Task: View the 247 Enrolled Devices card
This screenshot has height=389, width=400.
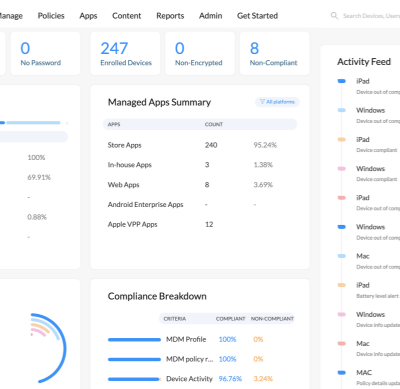Action: point(125,53)
